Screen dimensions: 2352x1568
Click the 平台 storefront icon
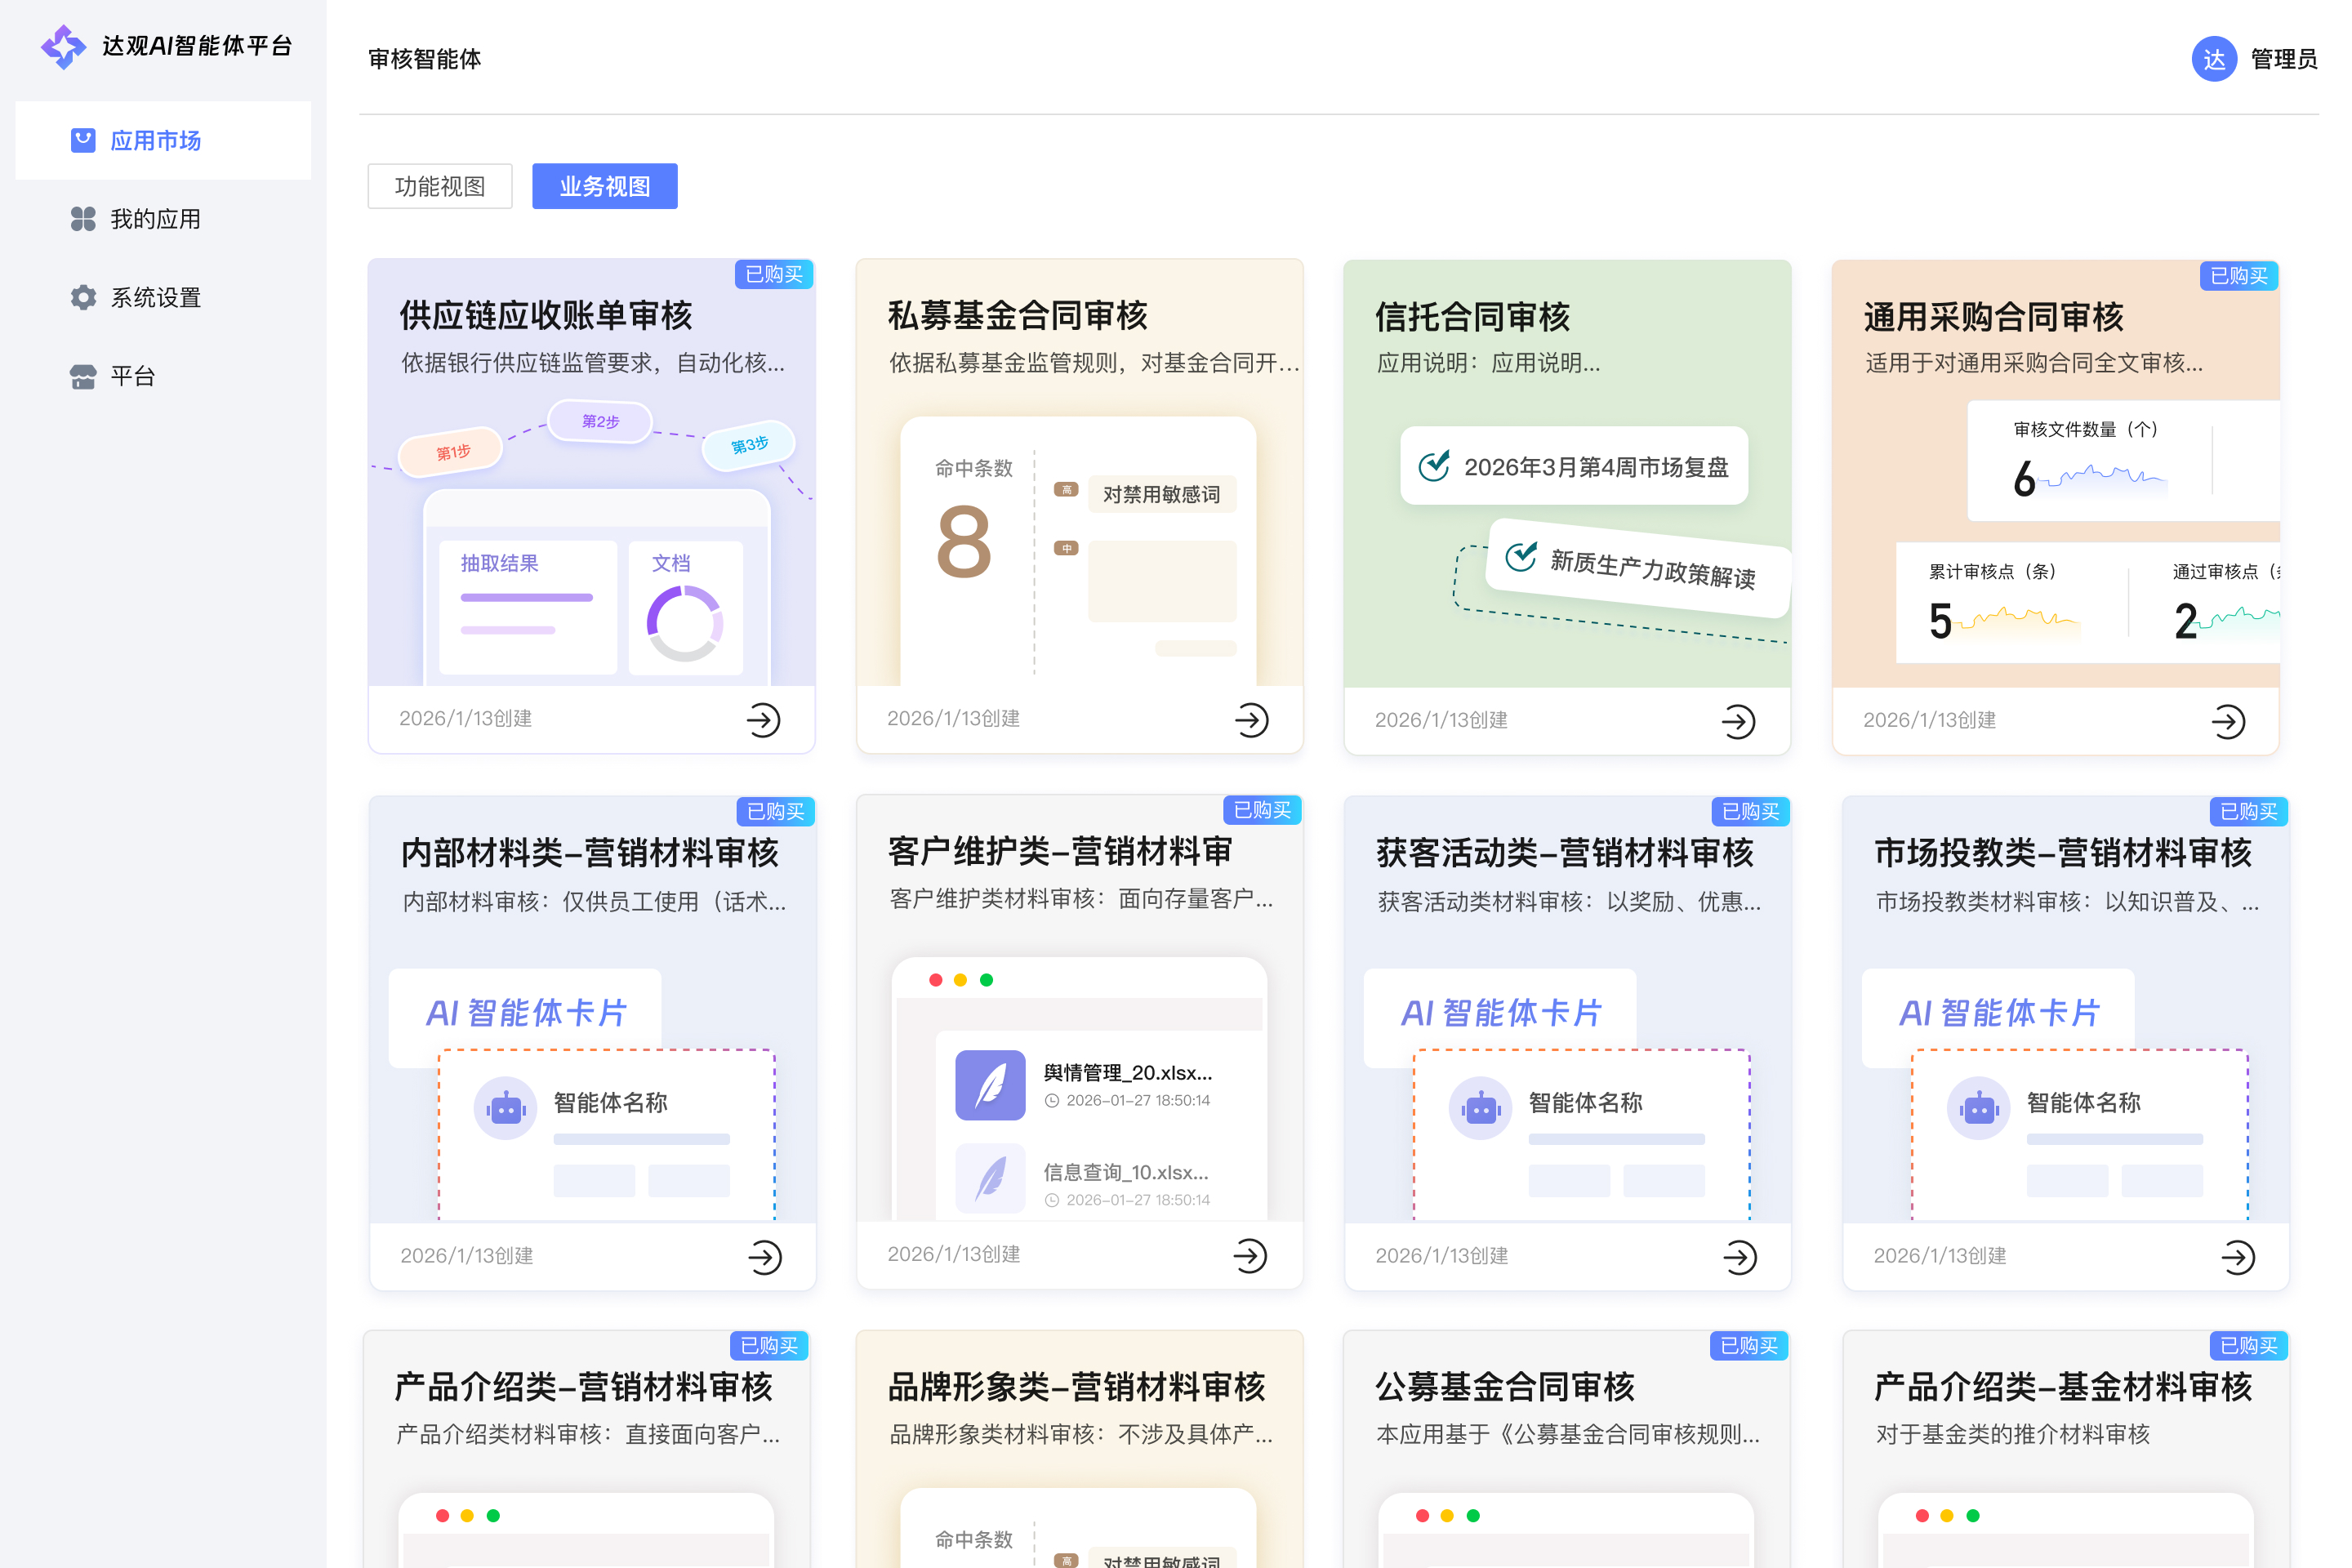pos(83,376)
